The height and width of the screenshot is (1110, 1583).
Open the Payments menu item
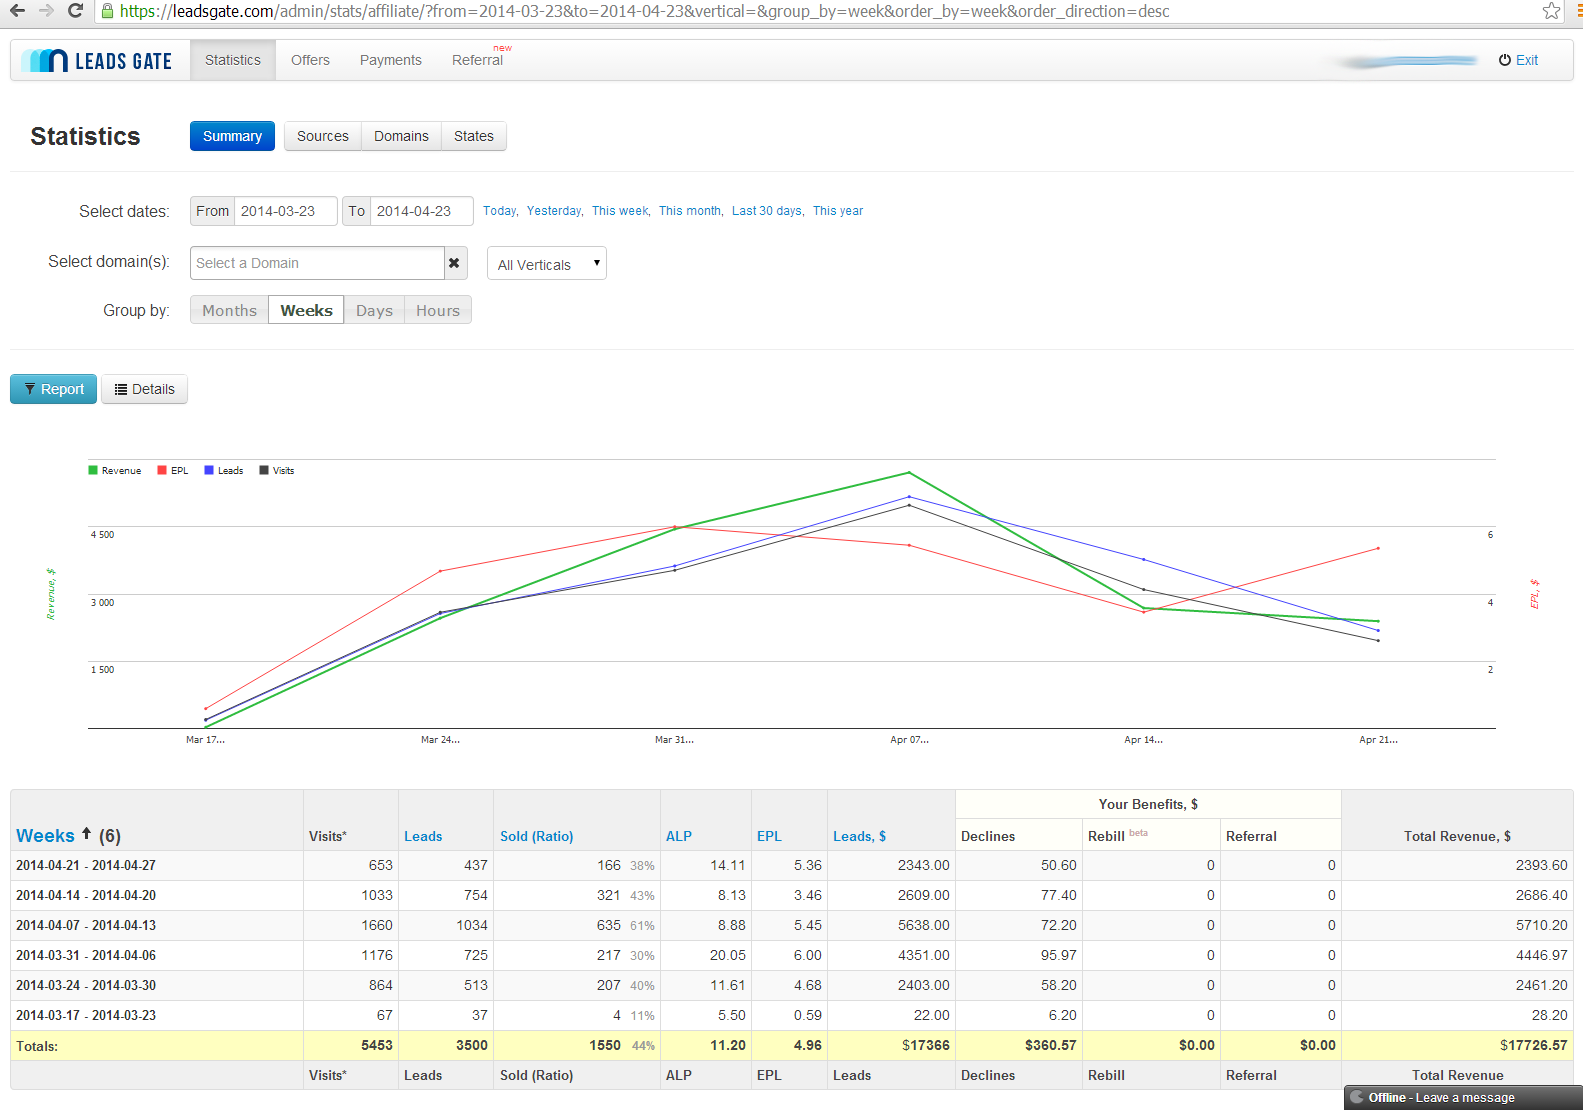click(391, 60)
